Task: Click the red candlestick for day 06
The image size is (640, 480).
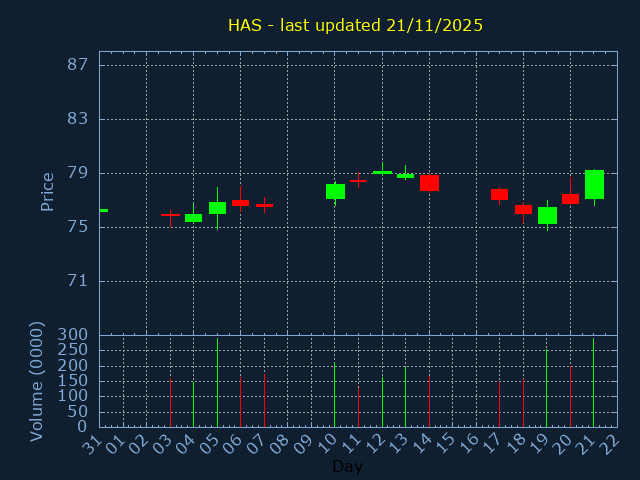Action: pyautogui.click(x=240, y=203)
